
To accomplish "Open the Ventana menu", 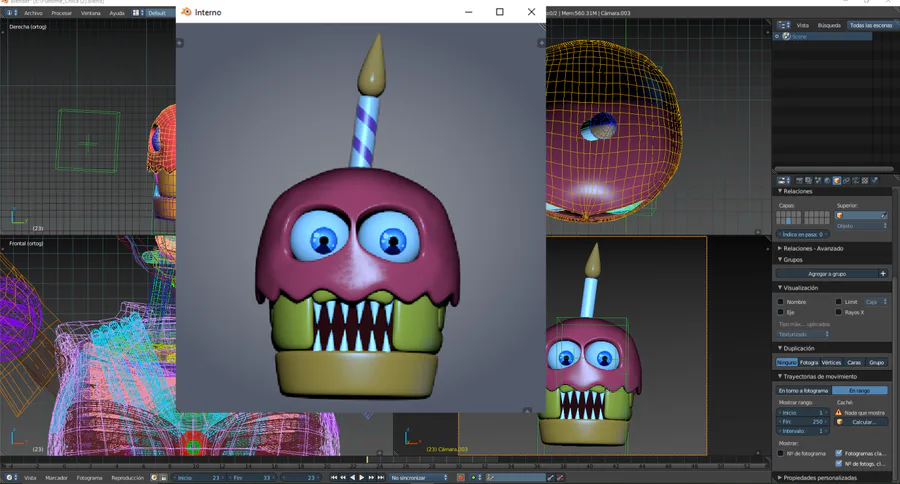I will [x=90, y=13].
